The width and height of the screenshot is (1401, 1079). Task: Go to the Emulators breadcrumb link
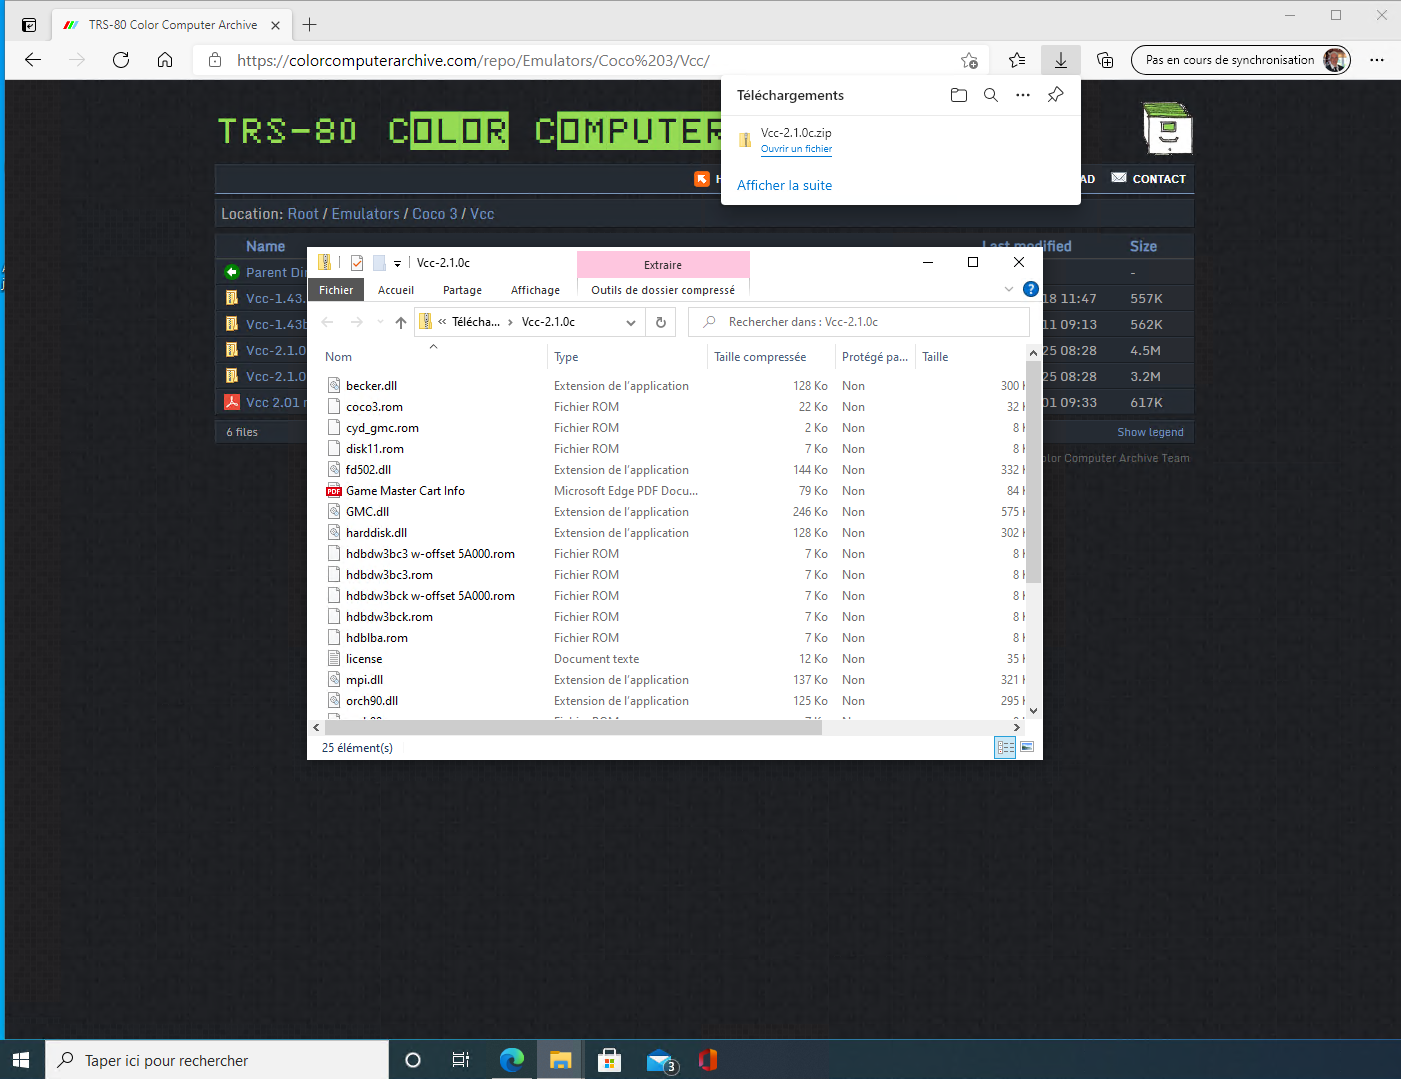[x=365, y=214]
